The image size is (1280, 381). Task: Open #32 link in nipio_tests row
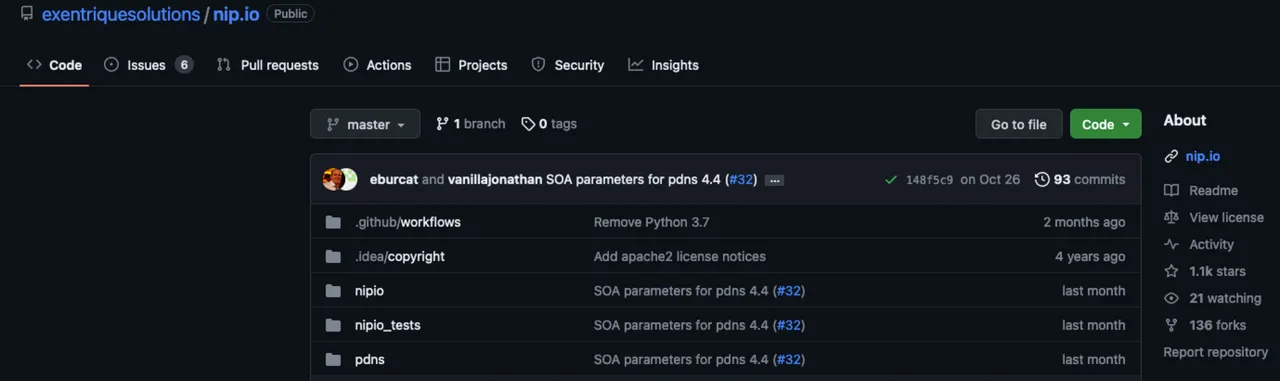(789, 325)
